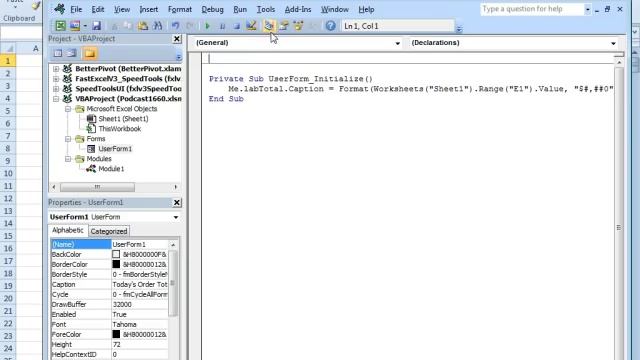Switch to the Alphabetic tab

pyautogui.click(x=68, y=231)
